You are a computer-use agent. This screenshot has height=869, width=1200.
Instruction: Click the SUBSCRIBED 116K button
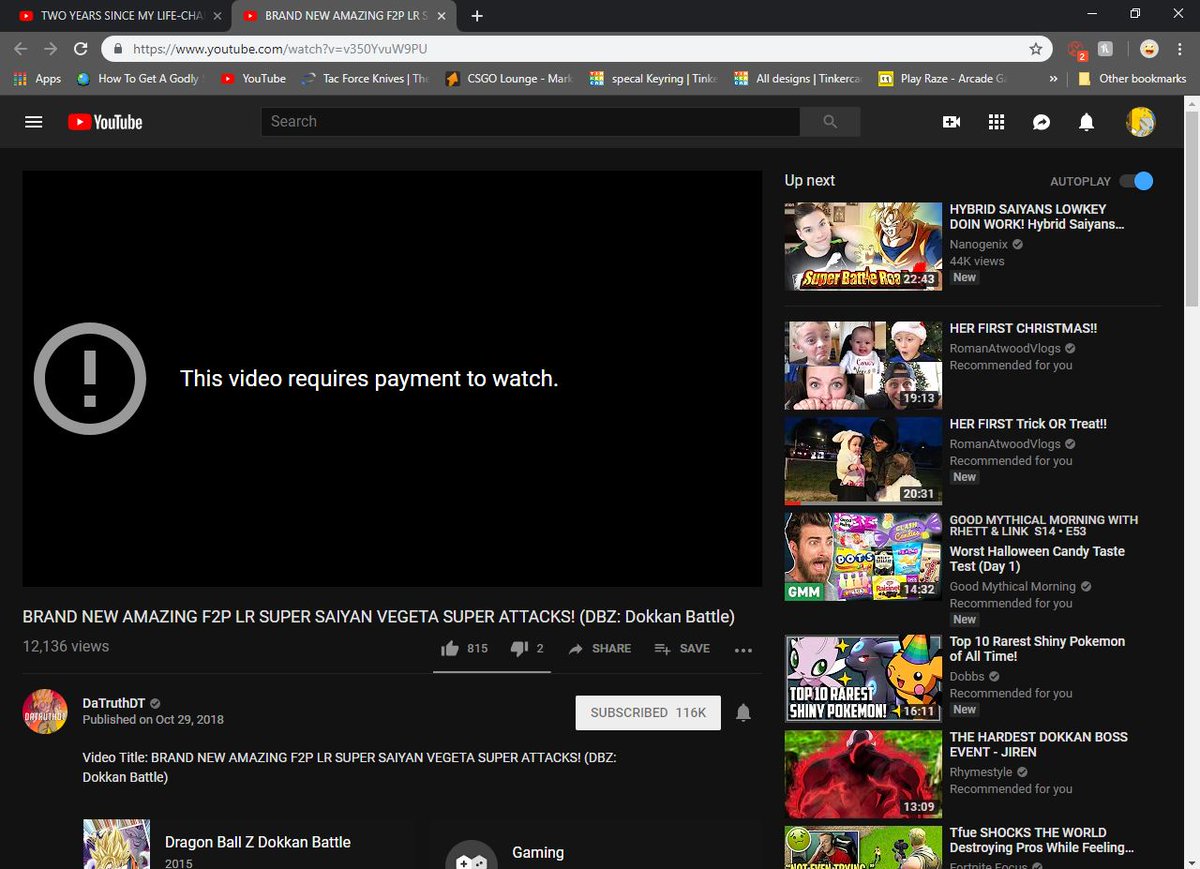(648, 713)
